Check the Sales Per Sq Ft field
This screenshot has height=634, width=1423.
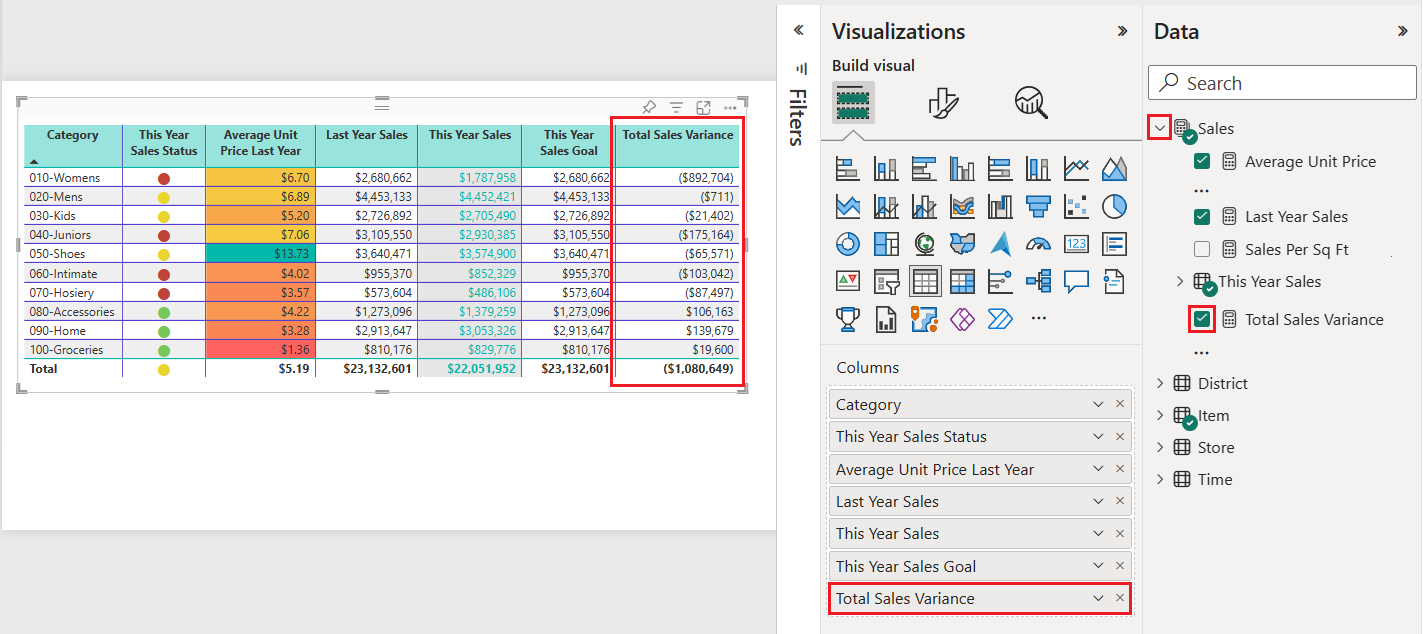[1202, 249]
